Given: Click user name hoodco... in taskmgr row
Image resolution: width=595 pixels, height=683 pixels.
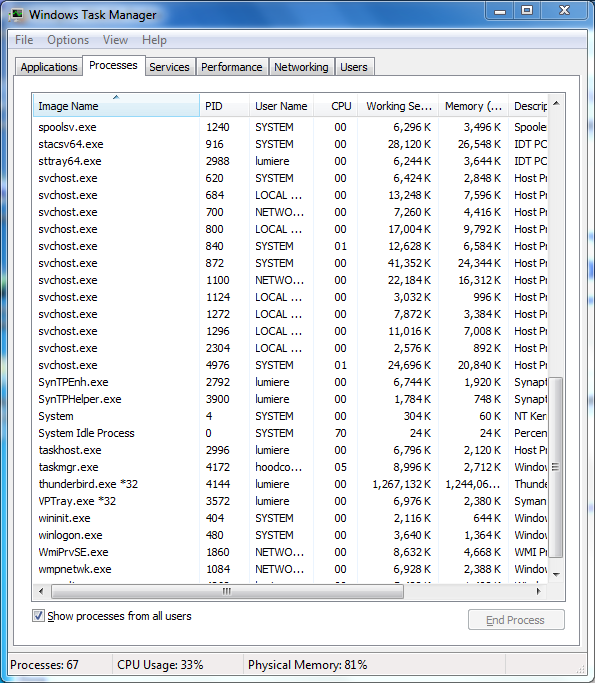Looking at the screenshot, I should (x=278, y=467).
